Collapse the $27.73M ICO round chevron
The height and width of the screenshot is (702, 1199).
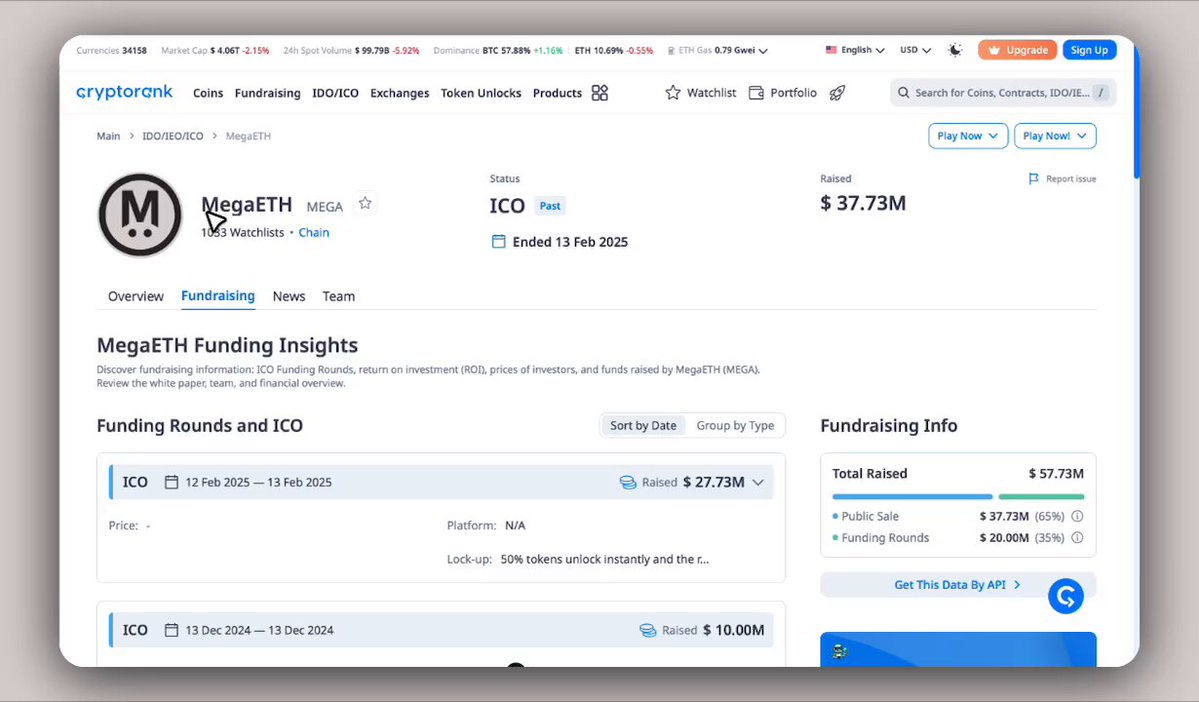758,483
